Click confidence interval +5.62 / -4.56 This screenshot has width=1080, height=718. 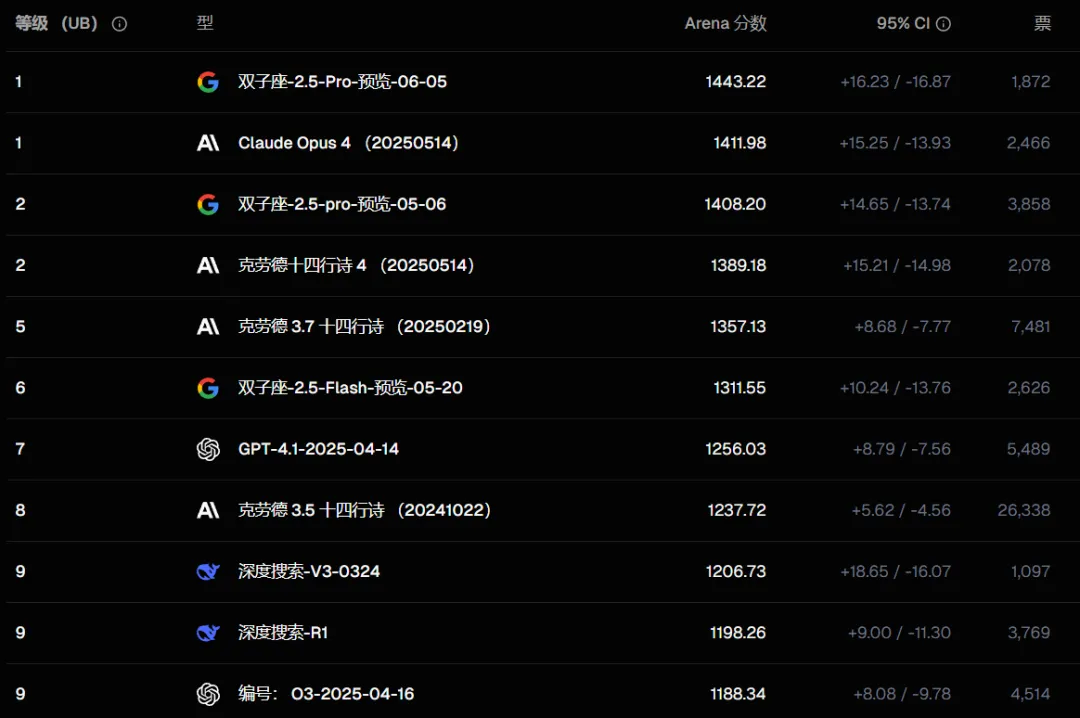pyautogui.click(x=902, y=511)
